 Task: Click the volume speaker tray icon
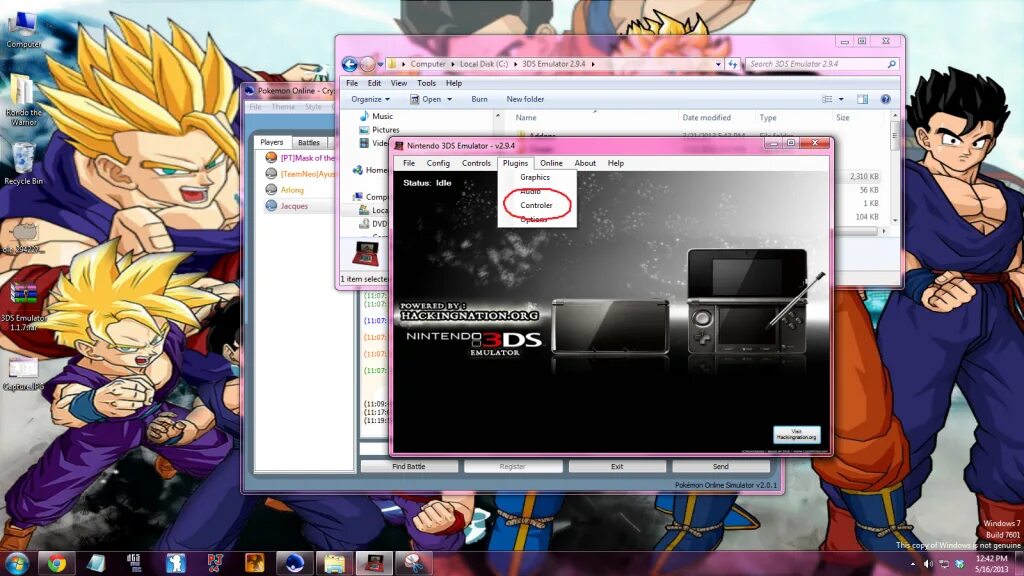(x=928, y=564)
